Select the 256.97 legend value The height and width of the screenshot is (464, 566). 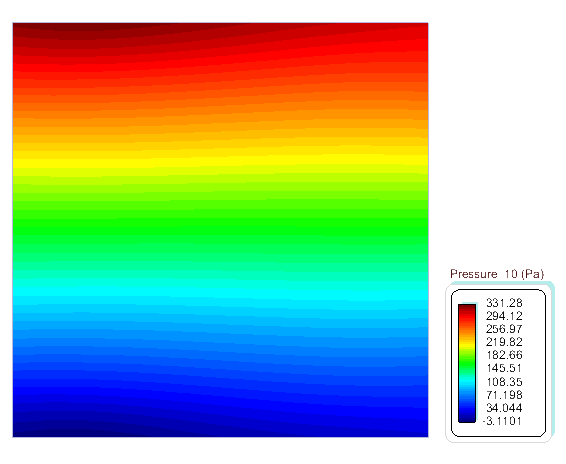[504, 329]
